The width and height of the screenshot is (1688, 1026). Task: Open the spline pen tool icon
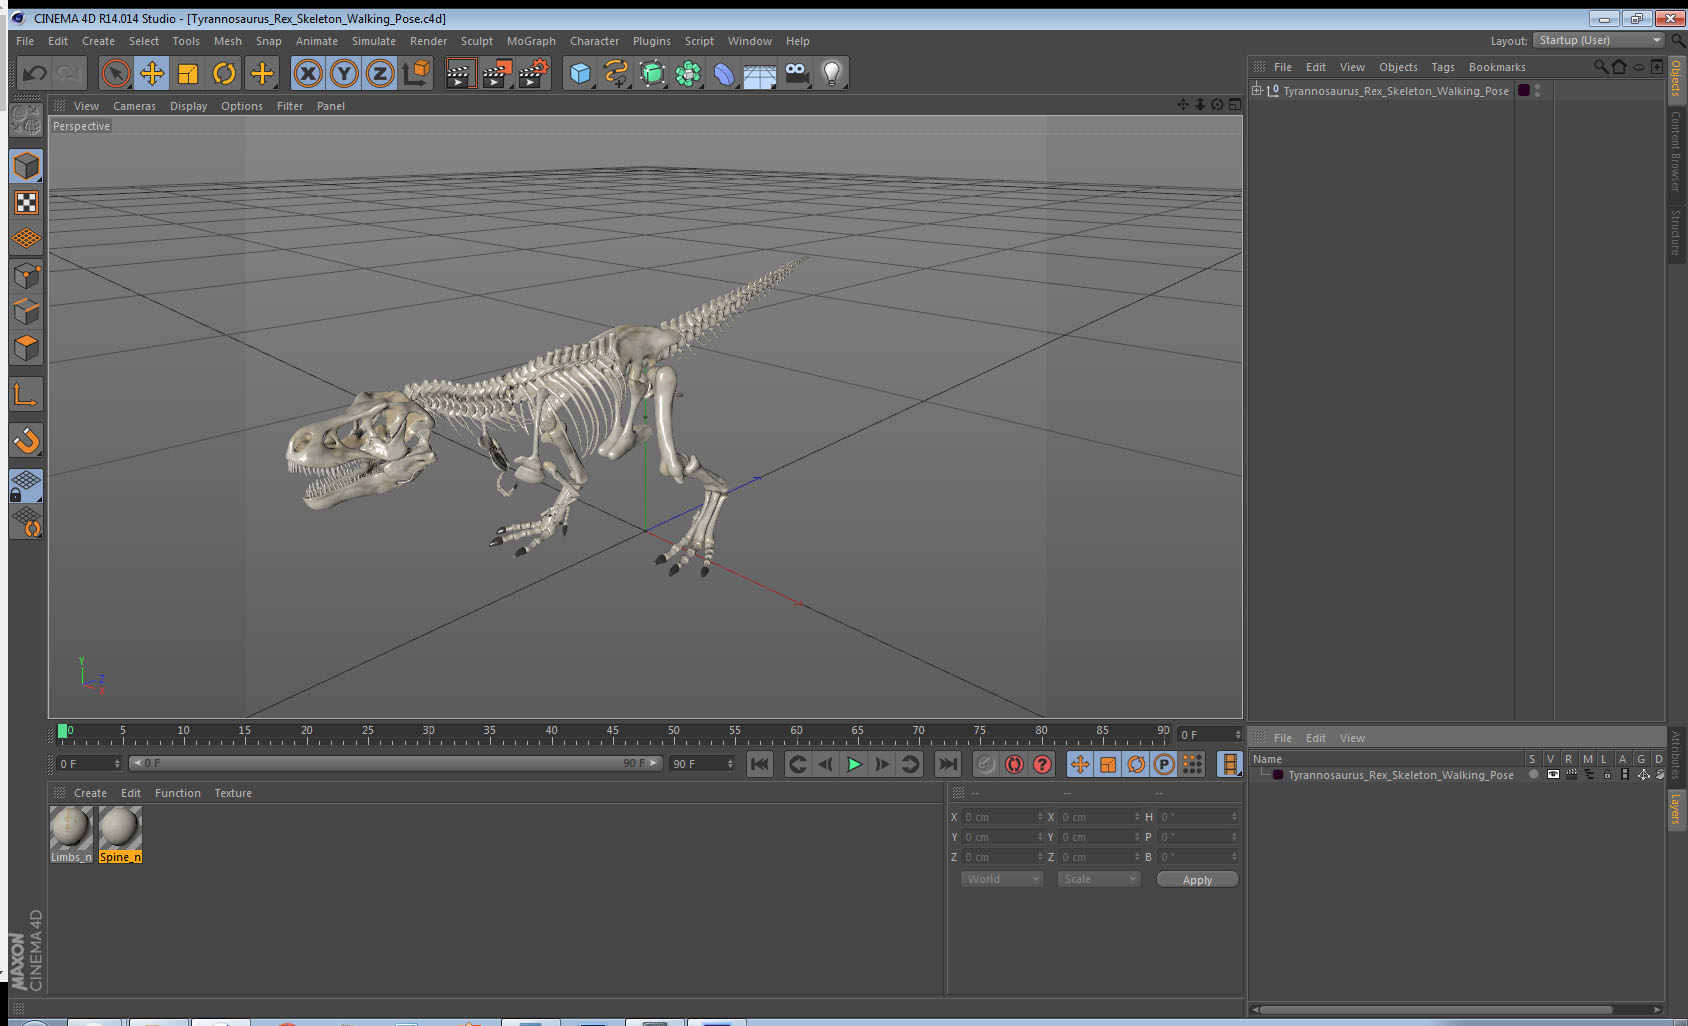click(616, 73)
